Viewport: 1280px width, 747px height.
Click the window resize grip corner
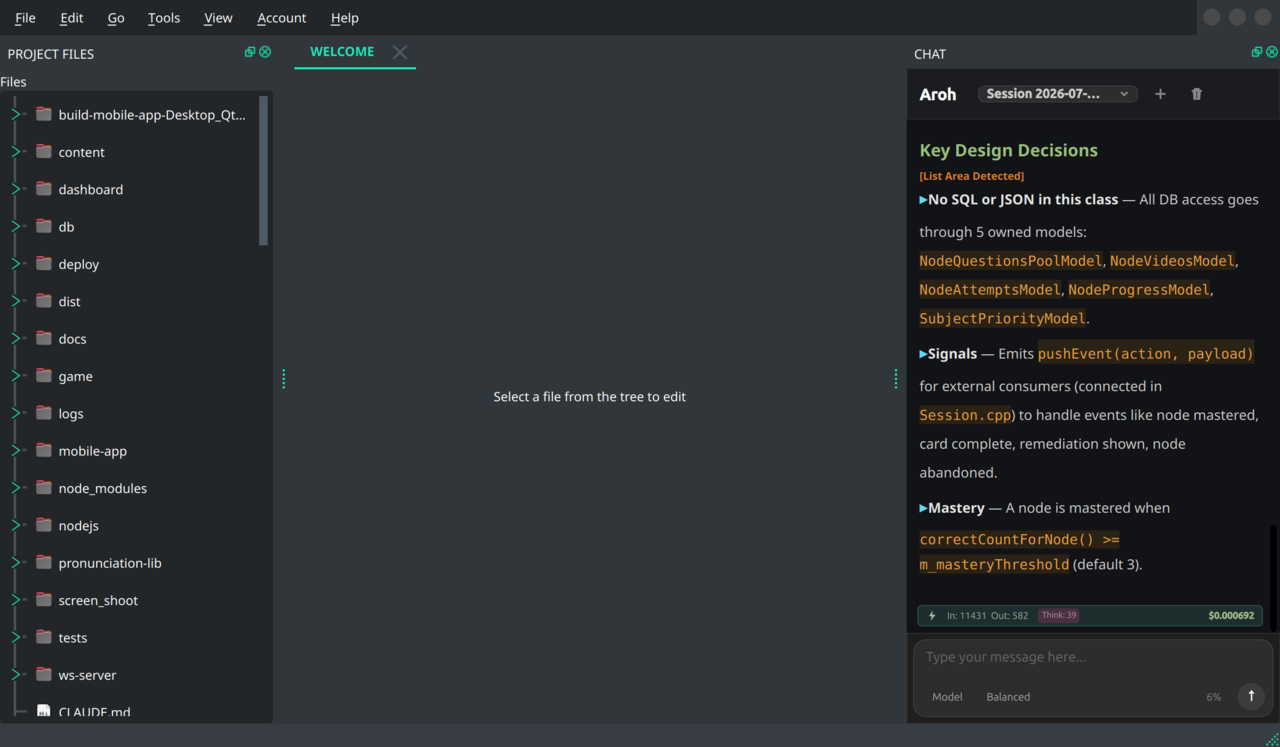coord(1272,739)
